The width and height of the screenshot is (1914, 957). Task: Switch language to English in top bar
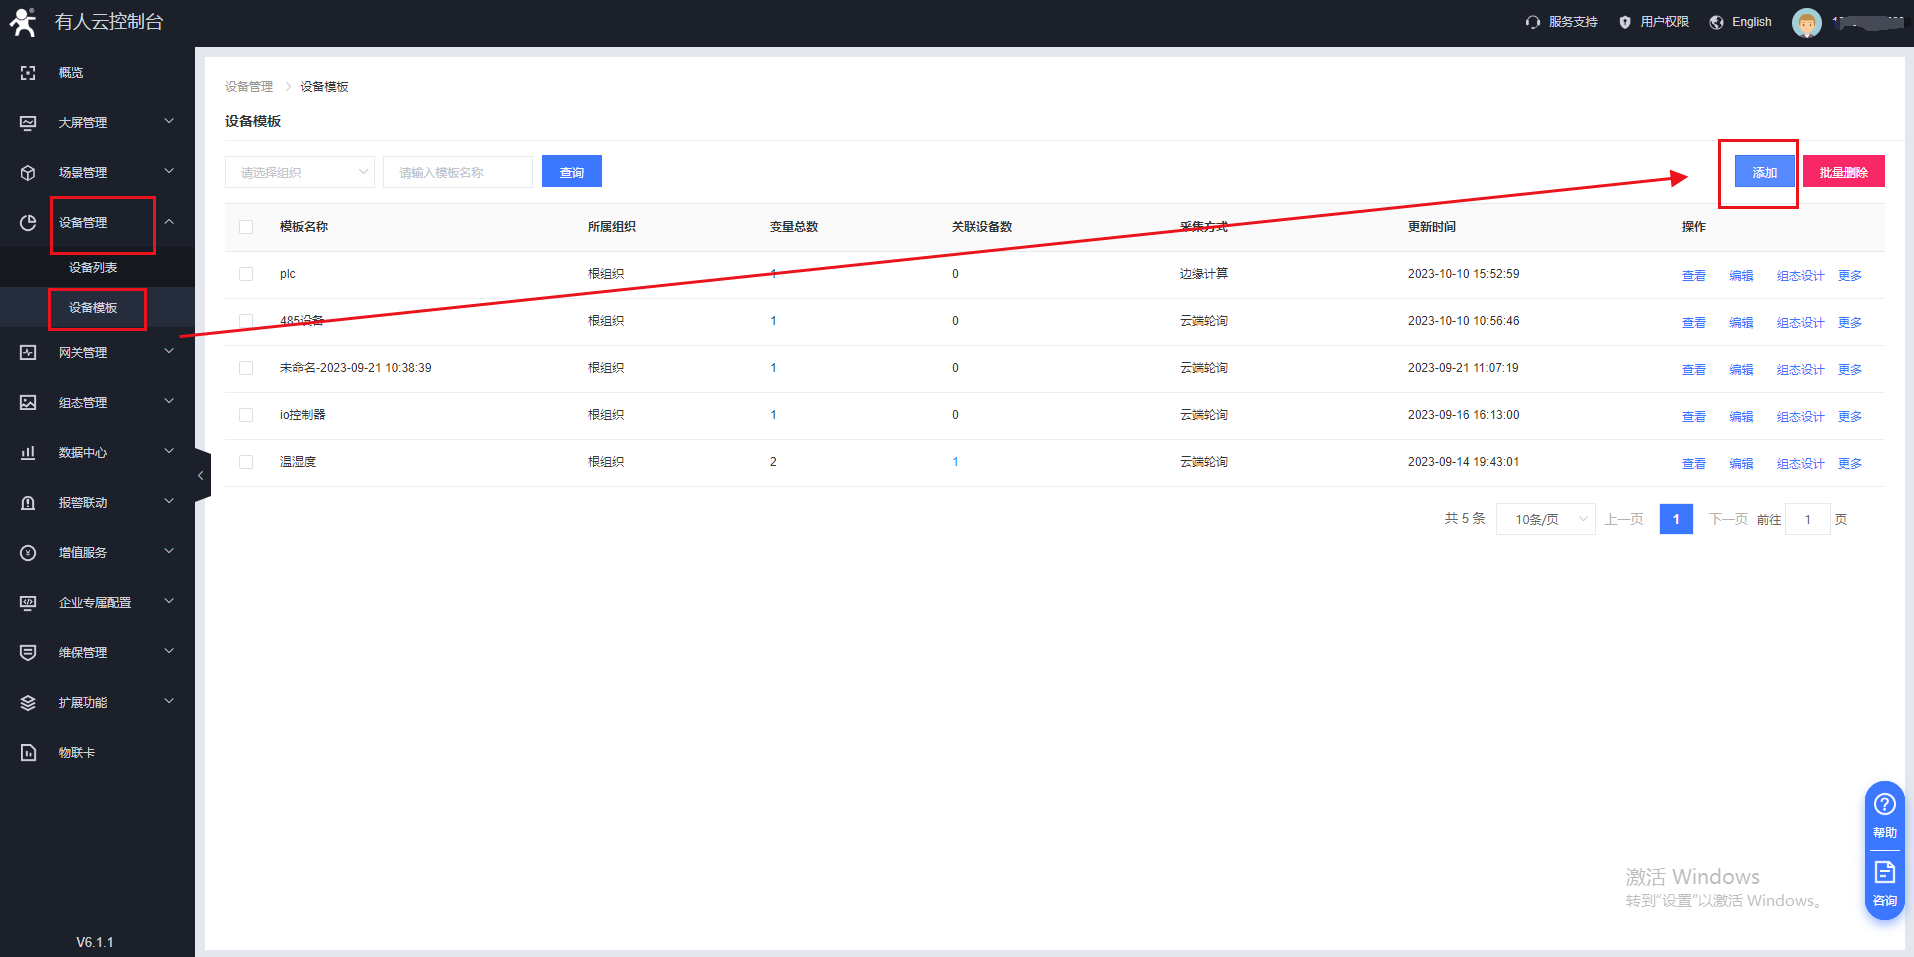tap(1741, 22)
